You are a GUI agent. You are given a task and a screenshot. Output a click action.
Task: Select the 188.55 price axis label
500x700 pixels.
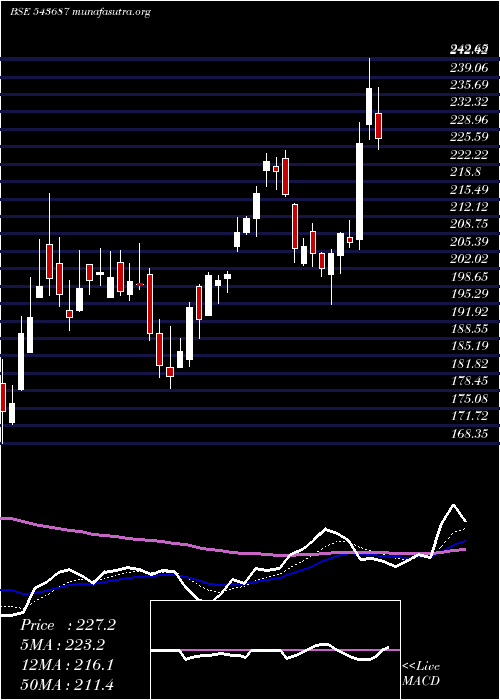click(470, 329)
